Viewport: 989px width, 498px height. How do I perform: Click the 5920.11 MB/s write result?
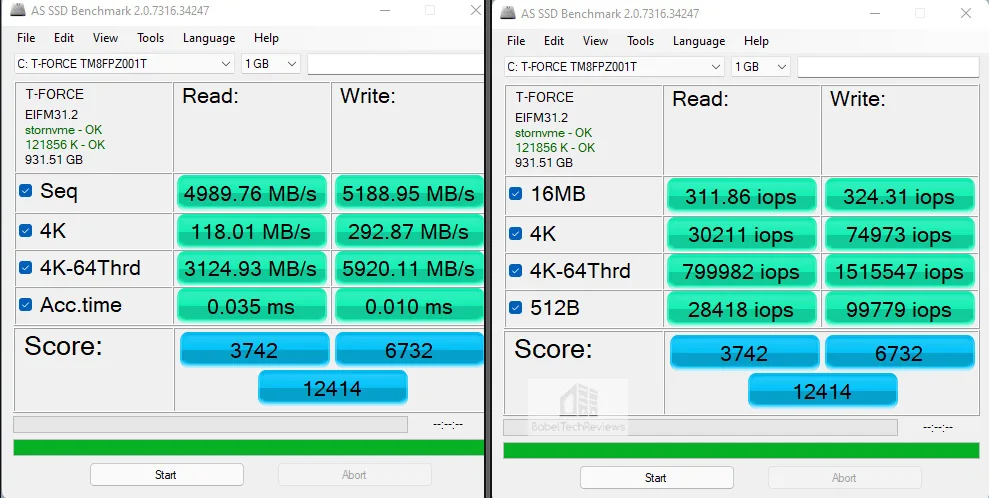(x=409, y=269)
